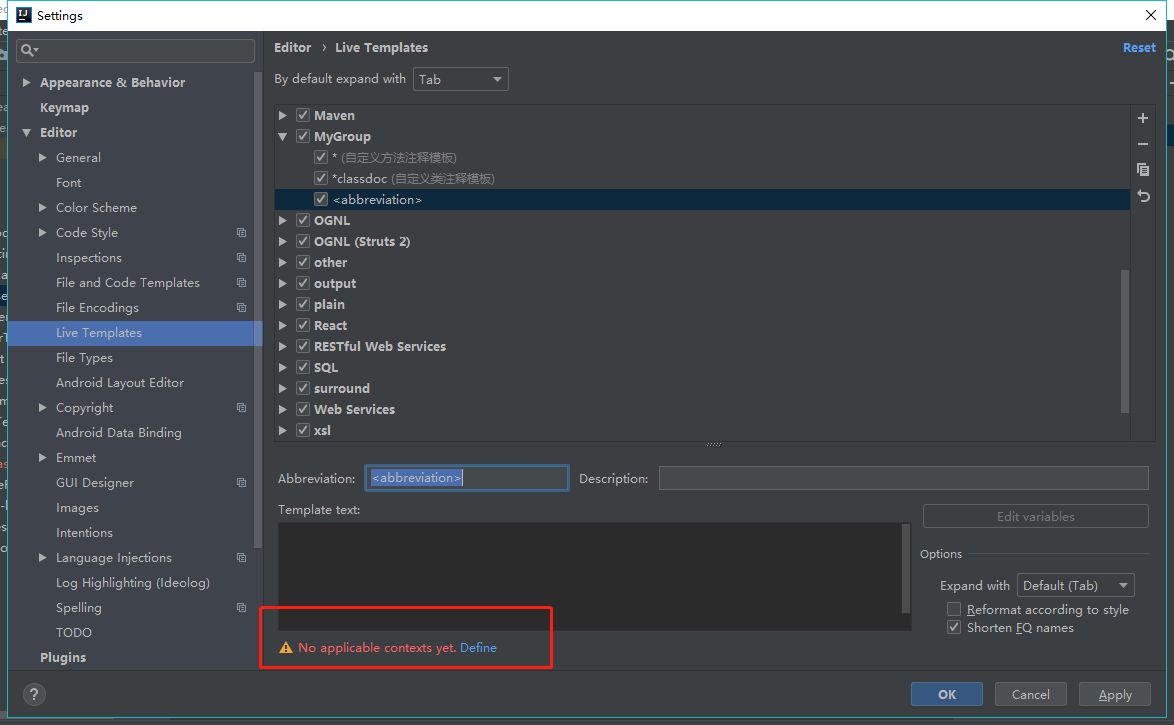Click project-level icon beside Spelling
Image resolution: width=1174 pixels, height=725 pixels.
click(241, 608)
